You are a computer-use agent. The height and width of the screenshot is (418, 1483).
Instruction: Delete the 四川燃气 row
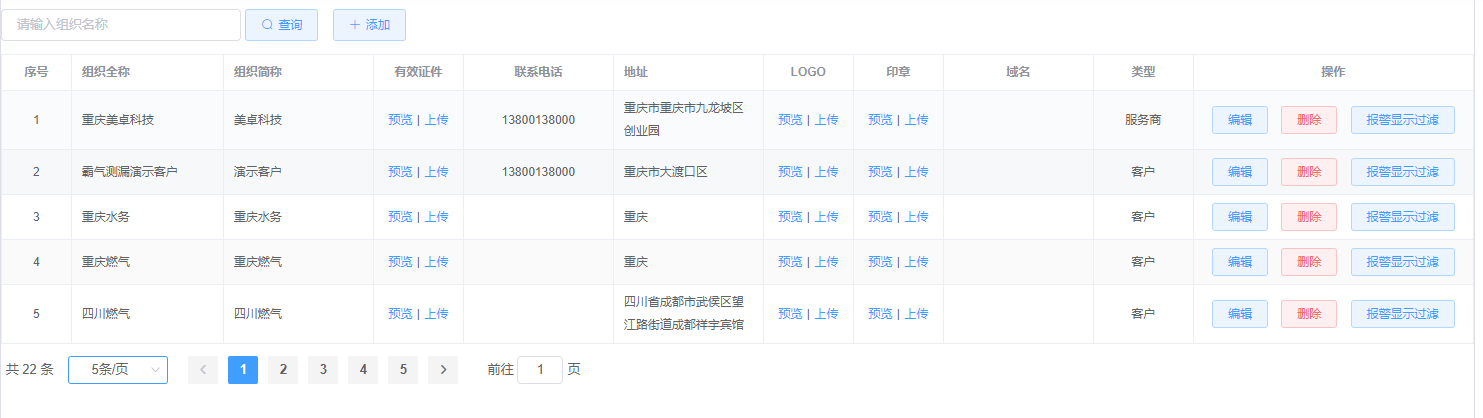[1308, 314]
